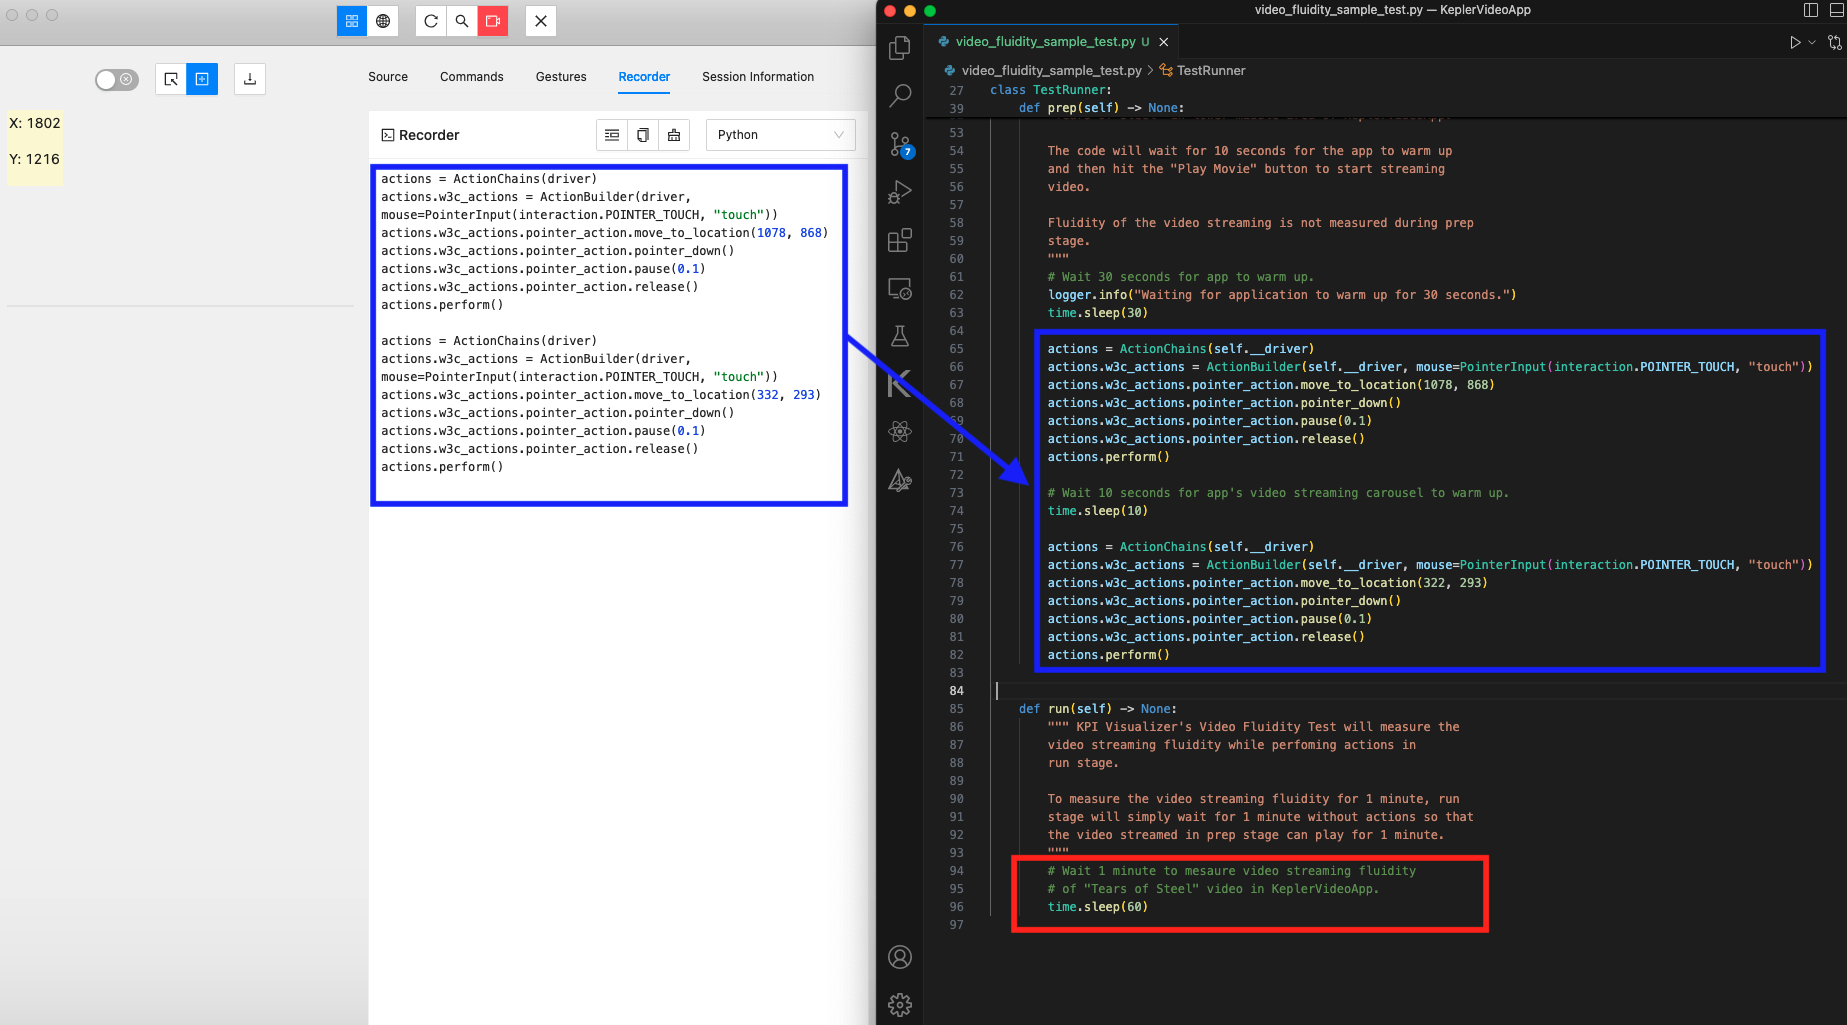Expand run options arrow beside play button
This screenshot has width=1847, height=1025.
pyautogui.click(x=1812, y=42)
